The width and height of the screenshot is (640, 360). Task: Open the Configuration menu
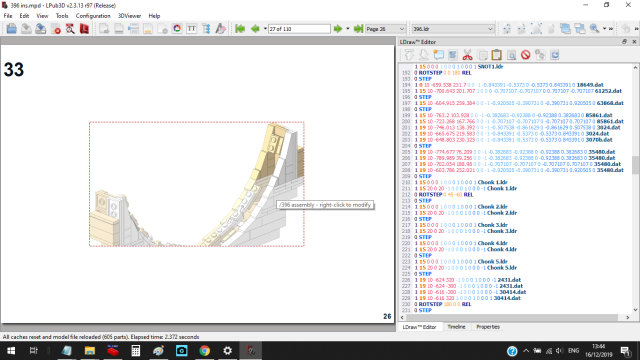(93, 16)
